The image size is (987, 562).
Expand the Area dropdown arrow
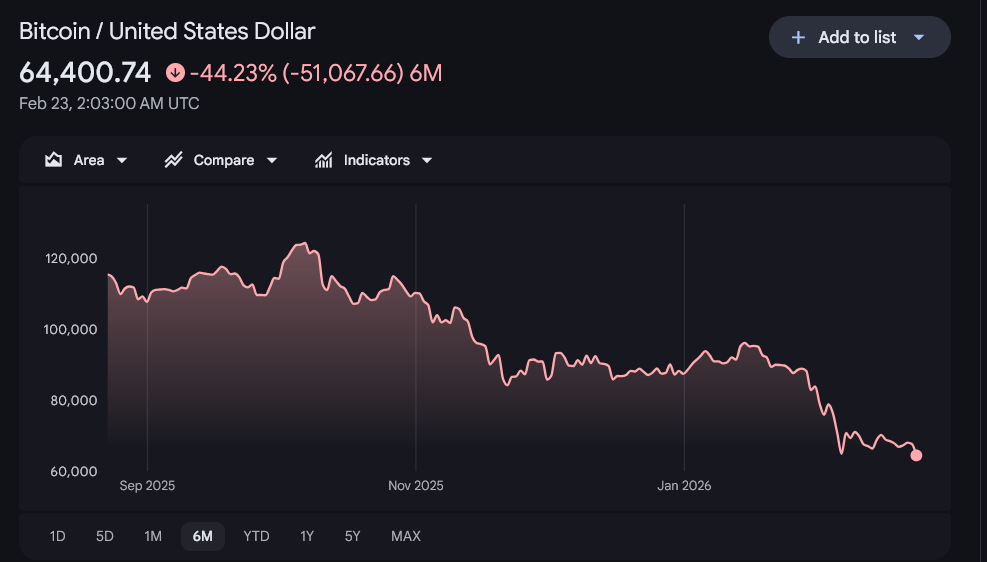(122, 160)
